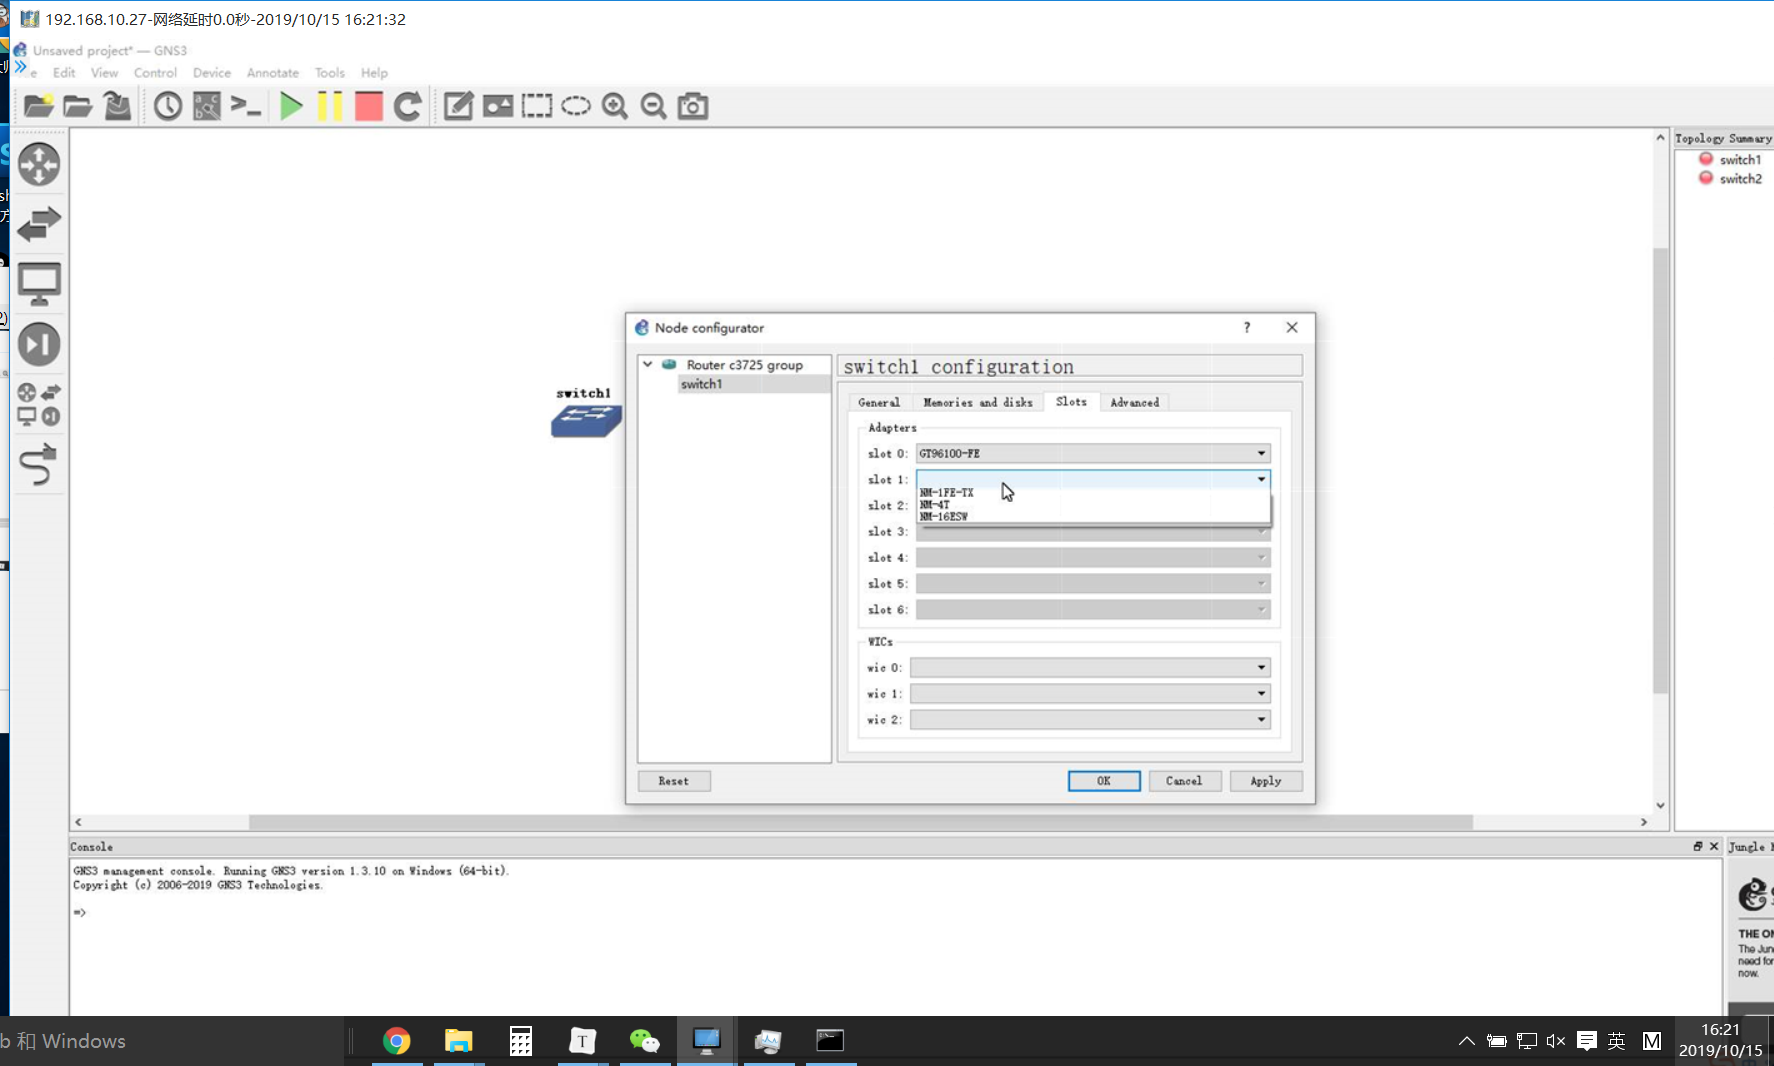Toggle show interface labels icon
Screen dimensions: 1774x1066
coord(207,106)
